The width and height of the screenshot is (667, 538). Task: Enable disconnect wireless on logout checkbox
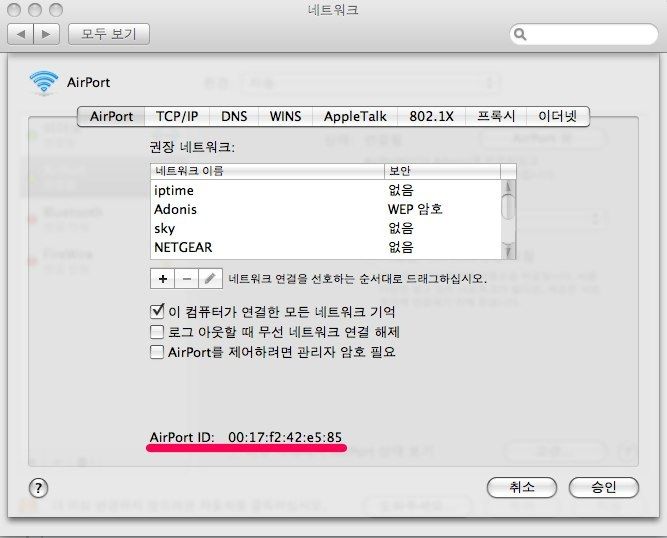point(157,332)
